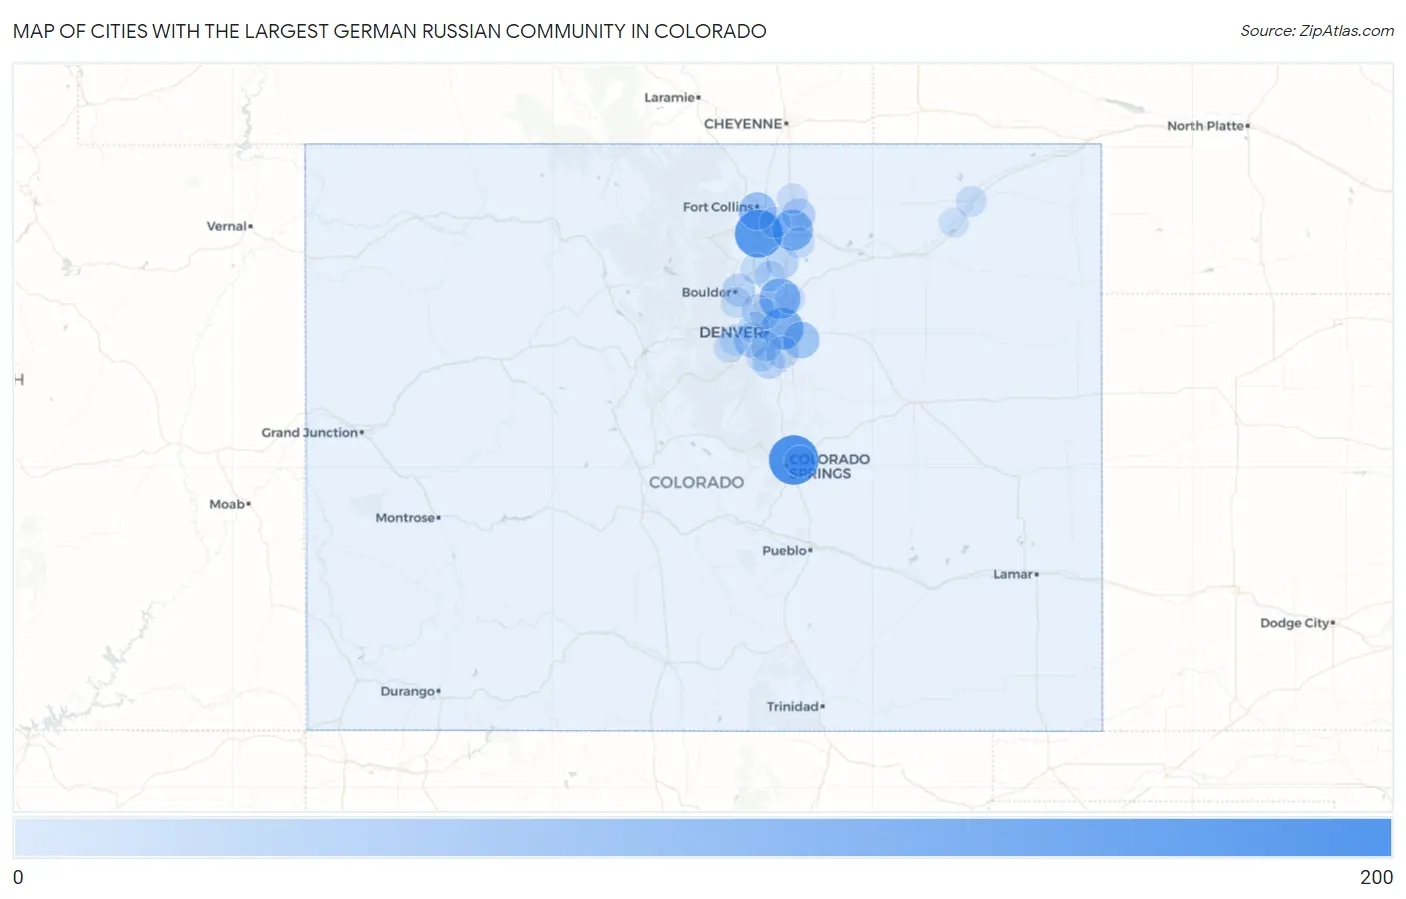Click the Moab map label
This screenshot has width=1406, height=899.
229,504
